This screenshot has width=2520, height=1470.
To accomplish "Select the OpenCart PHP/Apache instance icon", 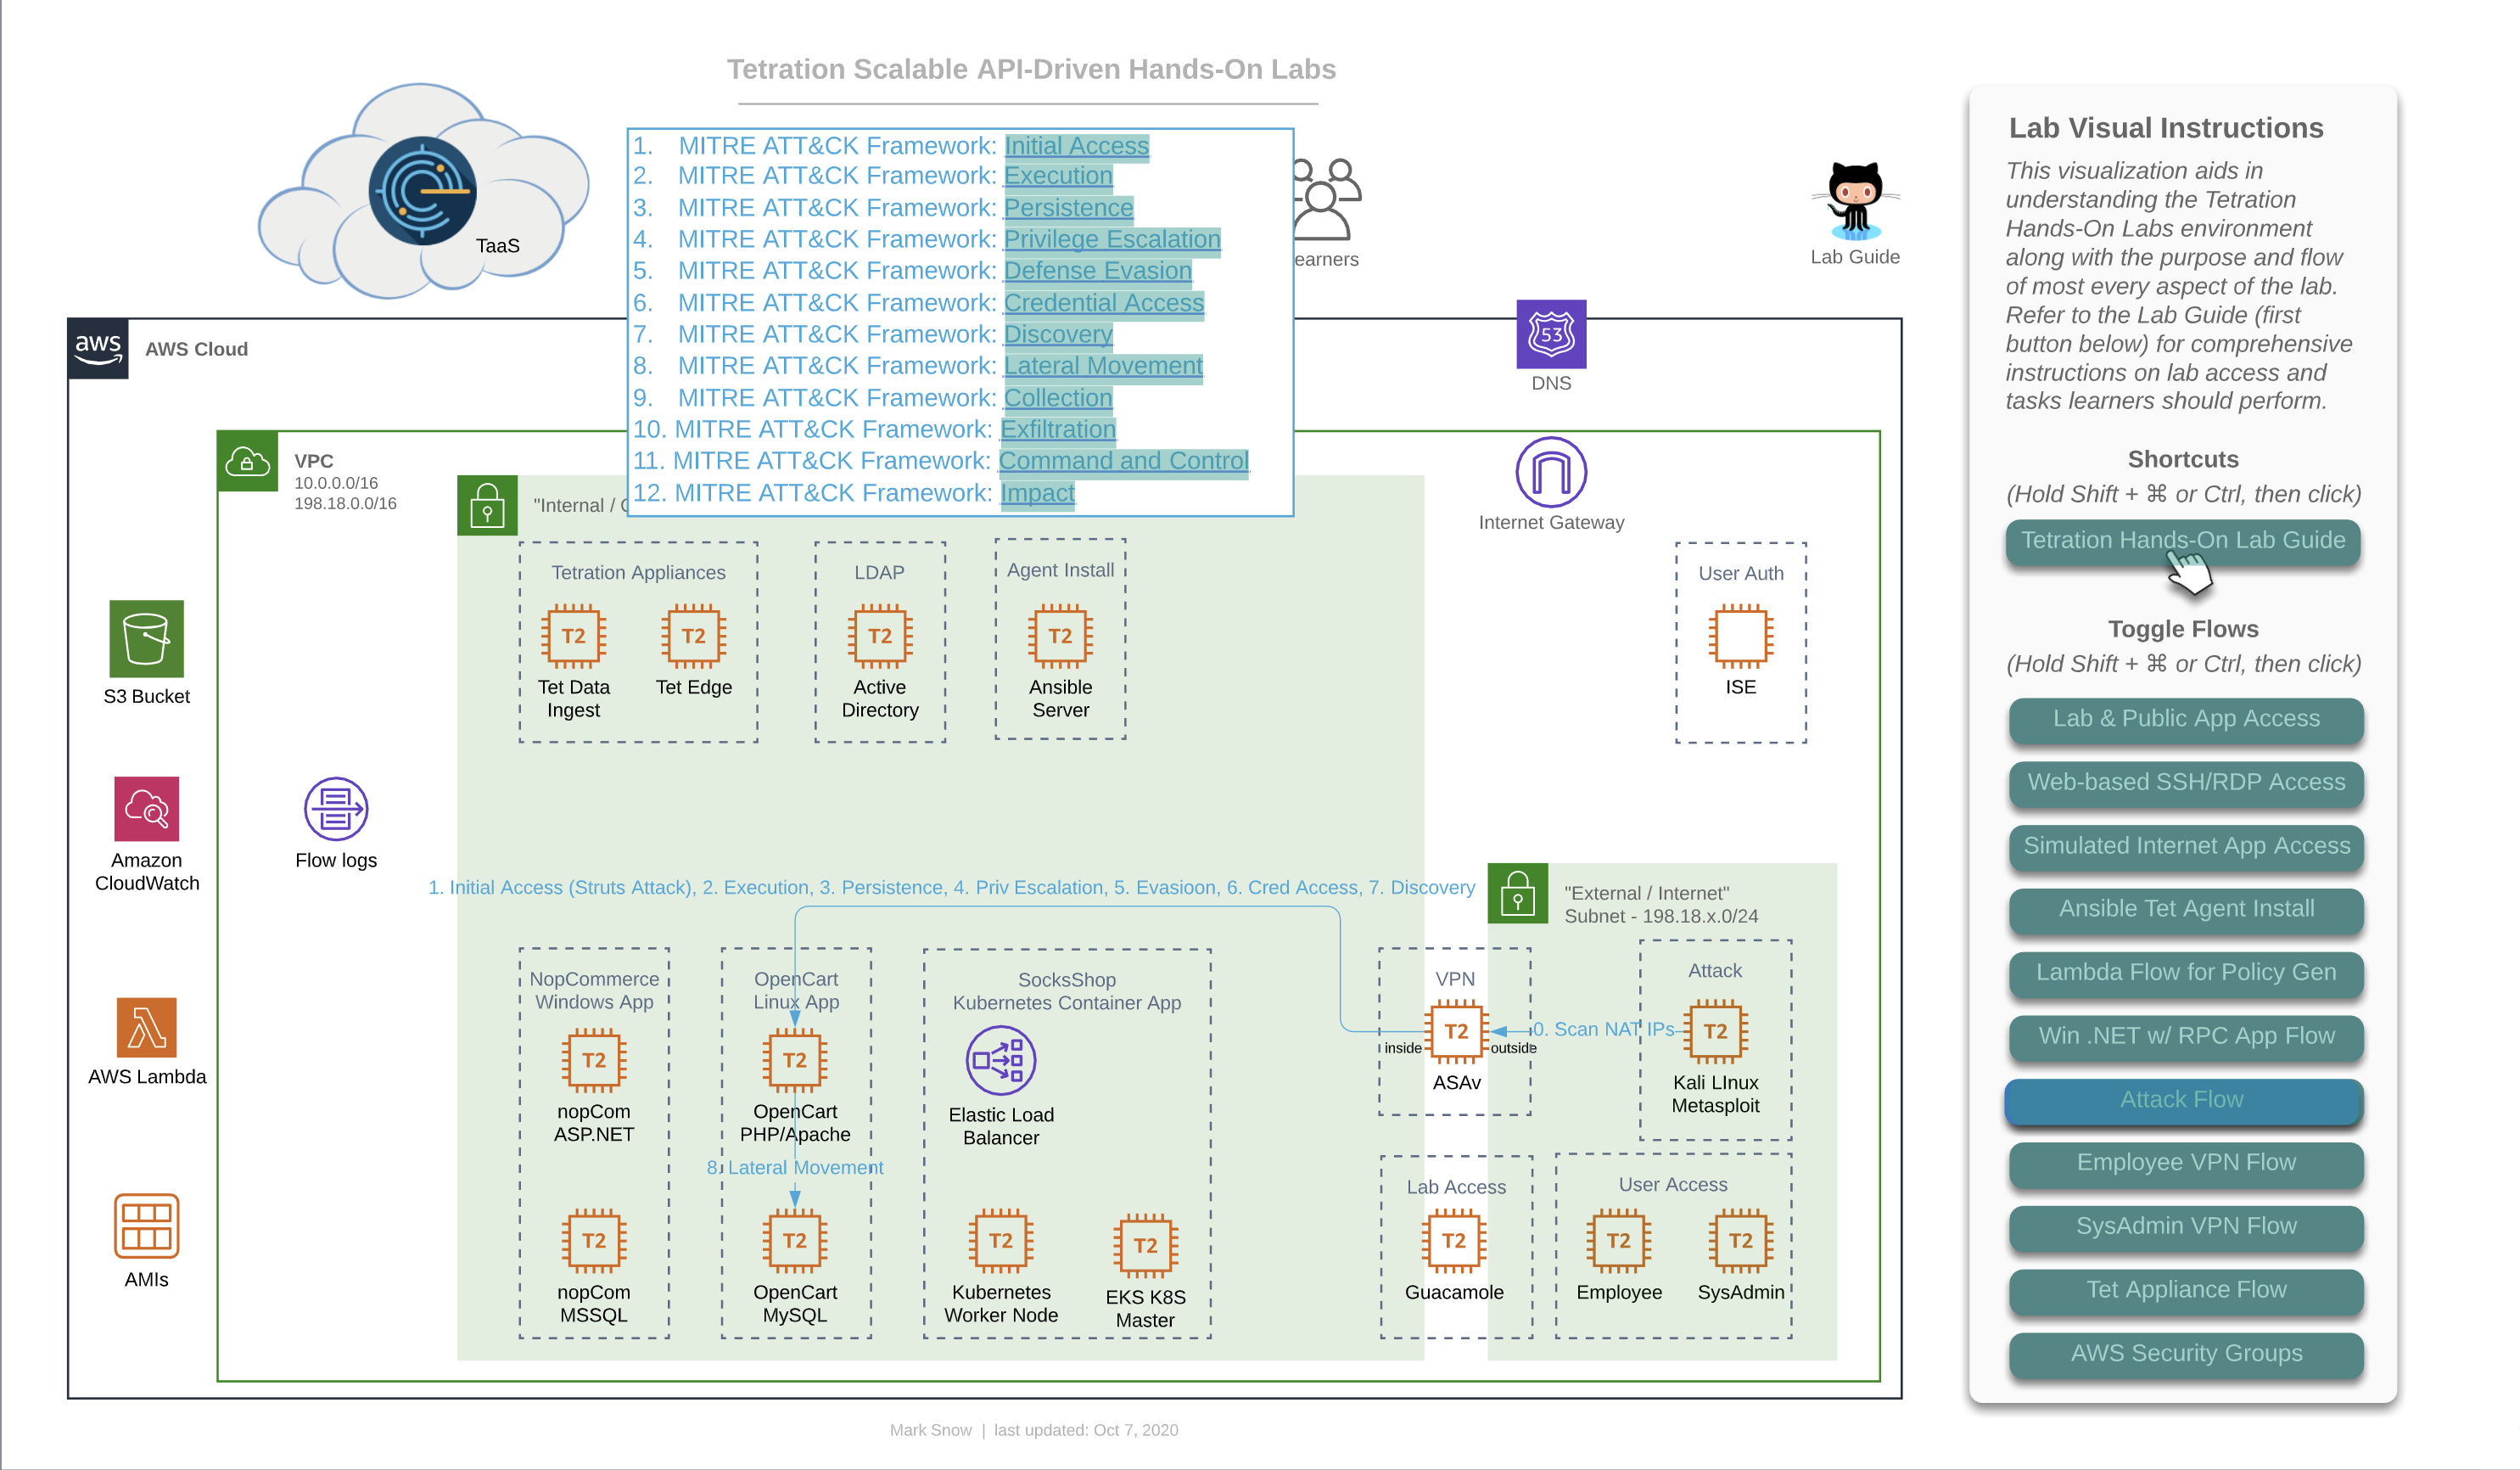I will [795, 1060].
